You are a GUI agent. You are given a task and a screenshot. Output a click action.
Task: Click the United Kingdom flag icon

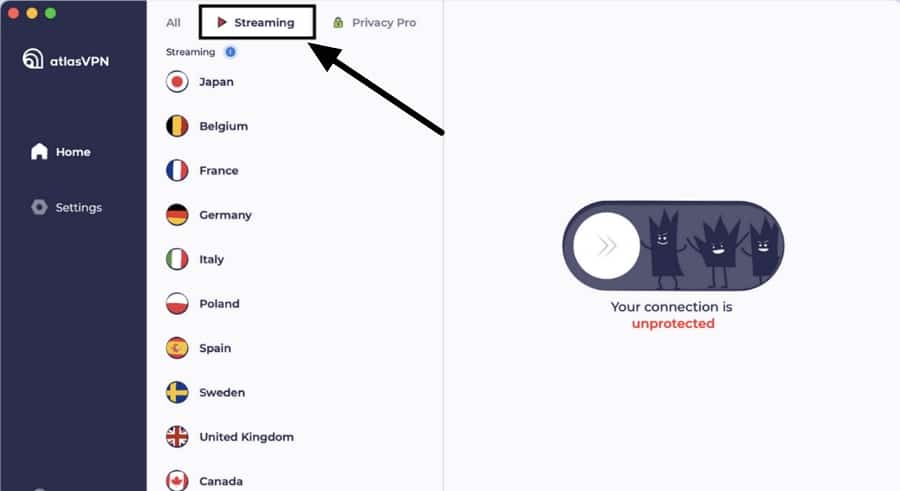click(177, 436)
